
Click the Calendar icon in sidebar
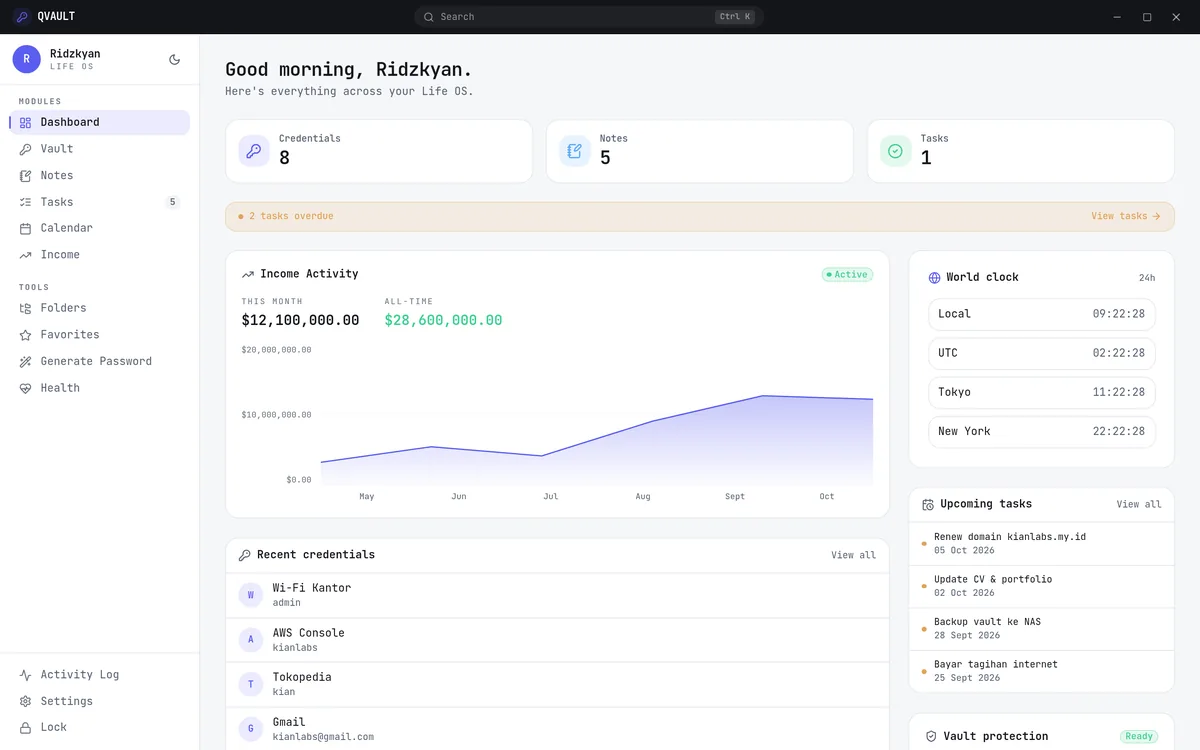pos(26,228)
